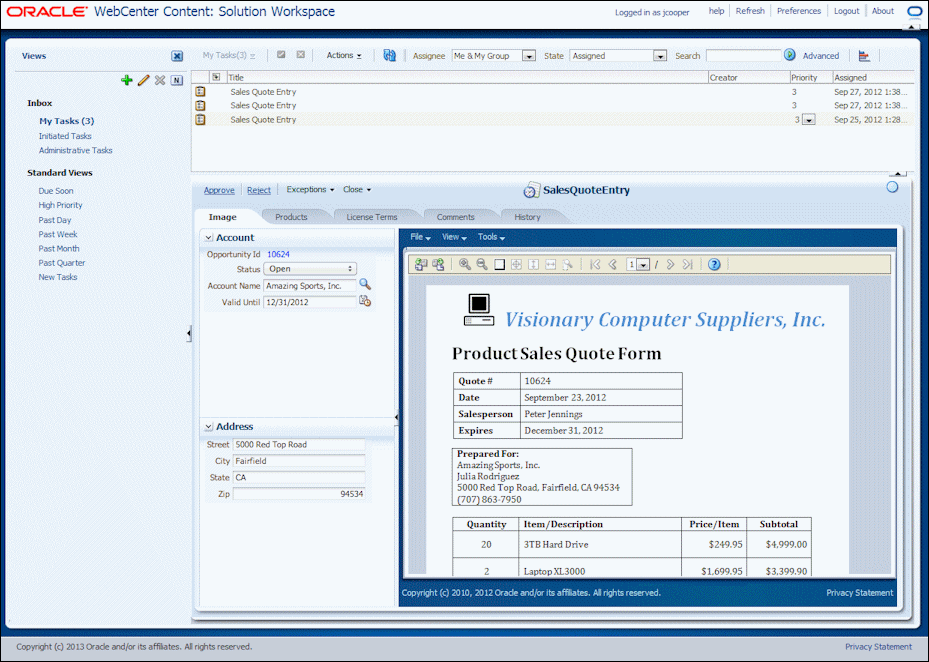This screenshot has height=662, width=929.
Task: Click the viewer fit-to-width icon
Action: click(x=550, y=264)
